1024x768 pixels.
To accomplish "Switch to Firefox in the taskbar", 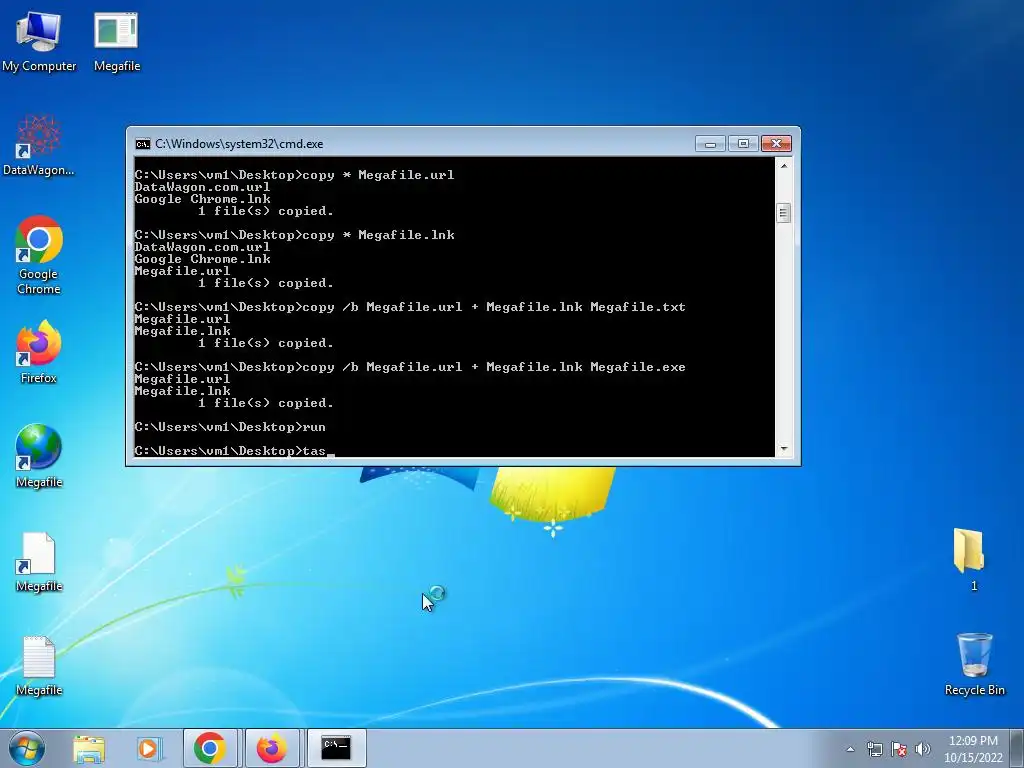I will [x=272, y=748].
